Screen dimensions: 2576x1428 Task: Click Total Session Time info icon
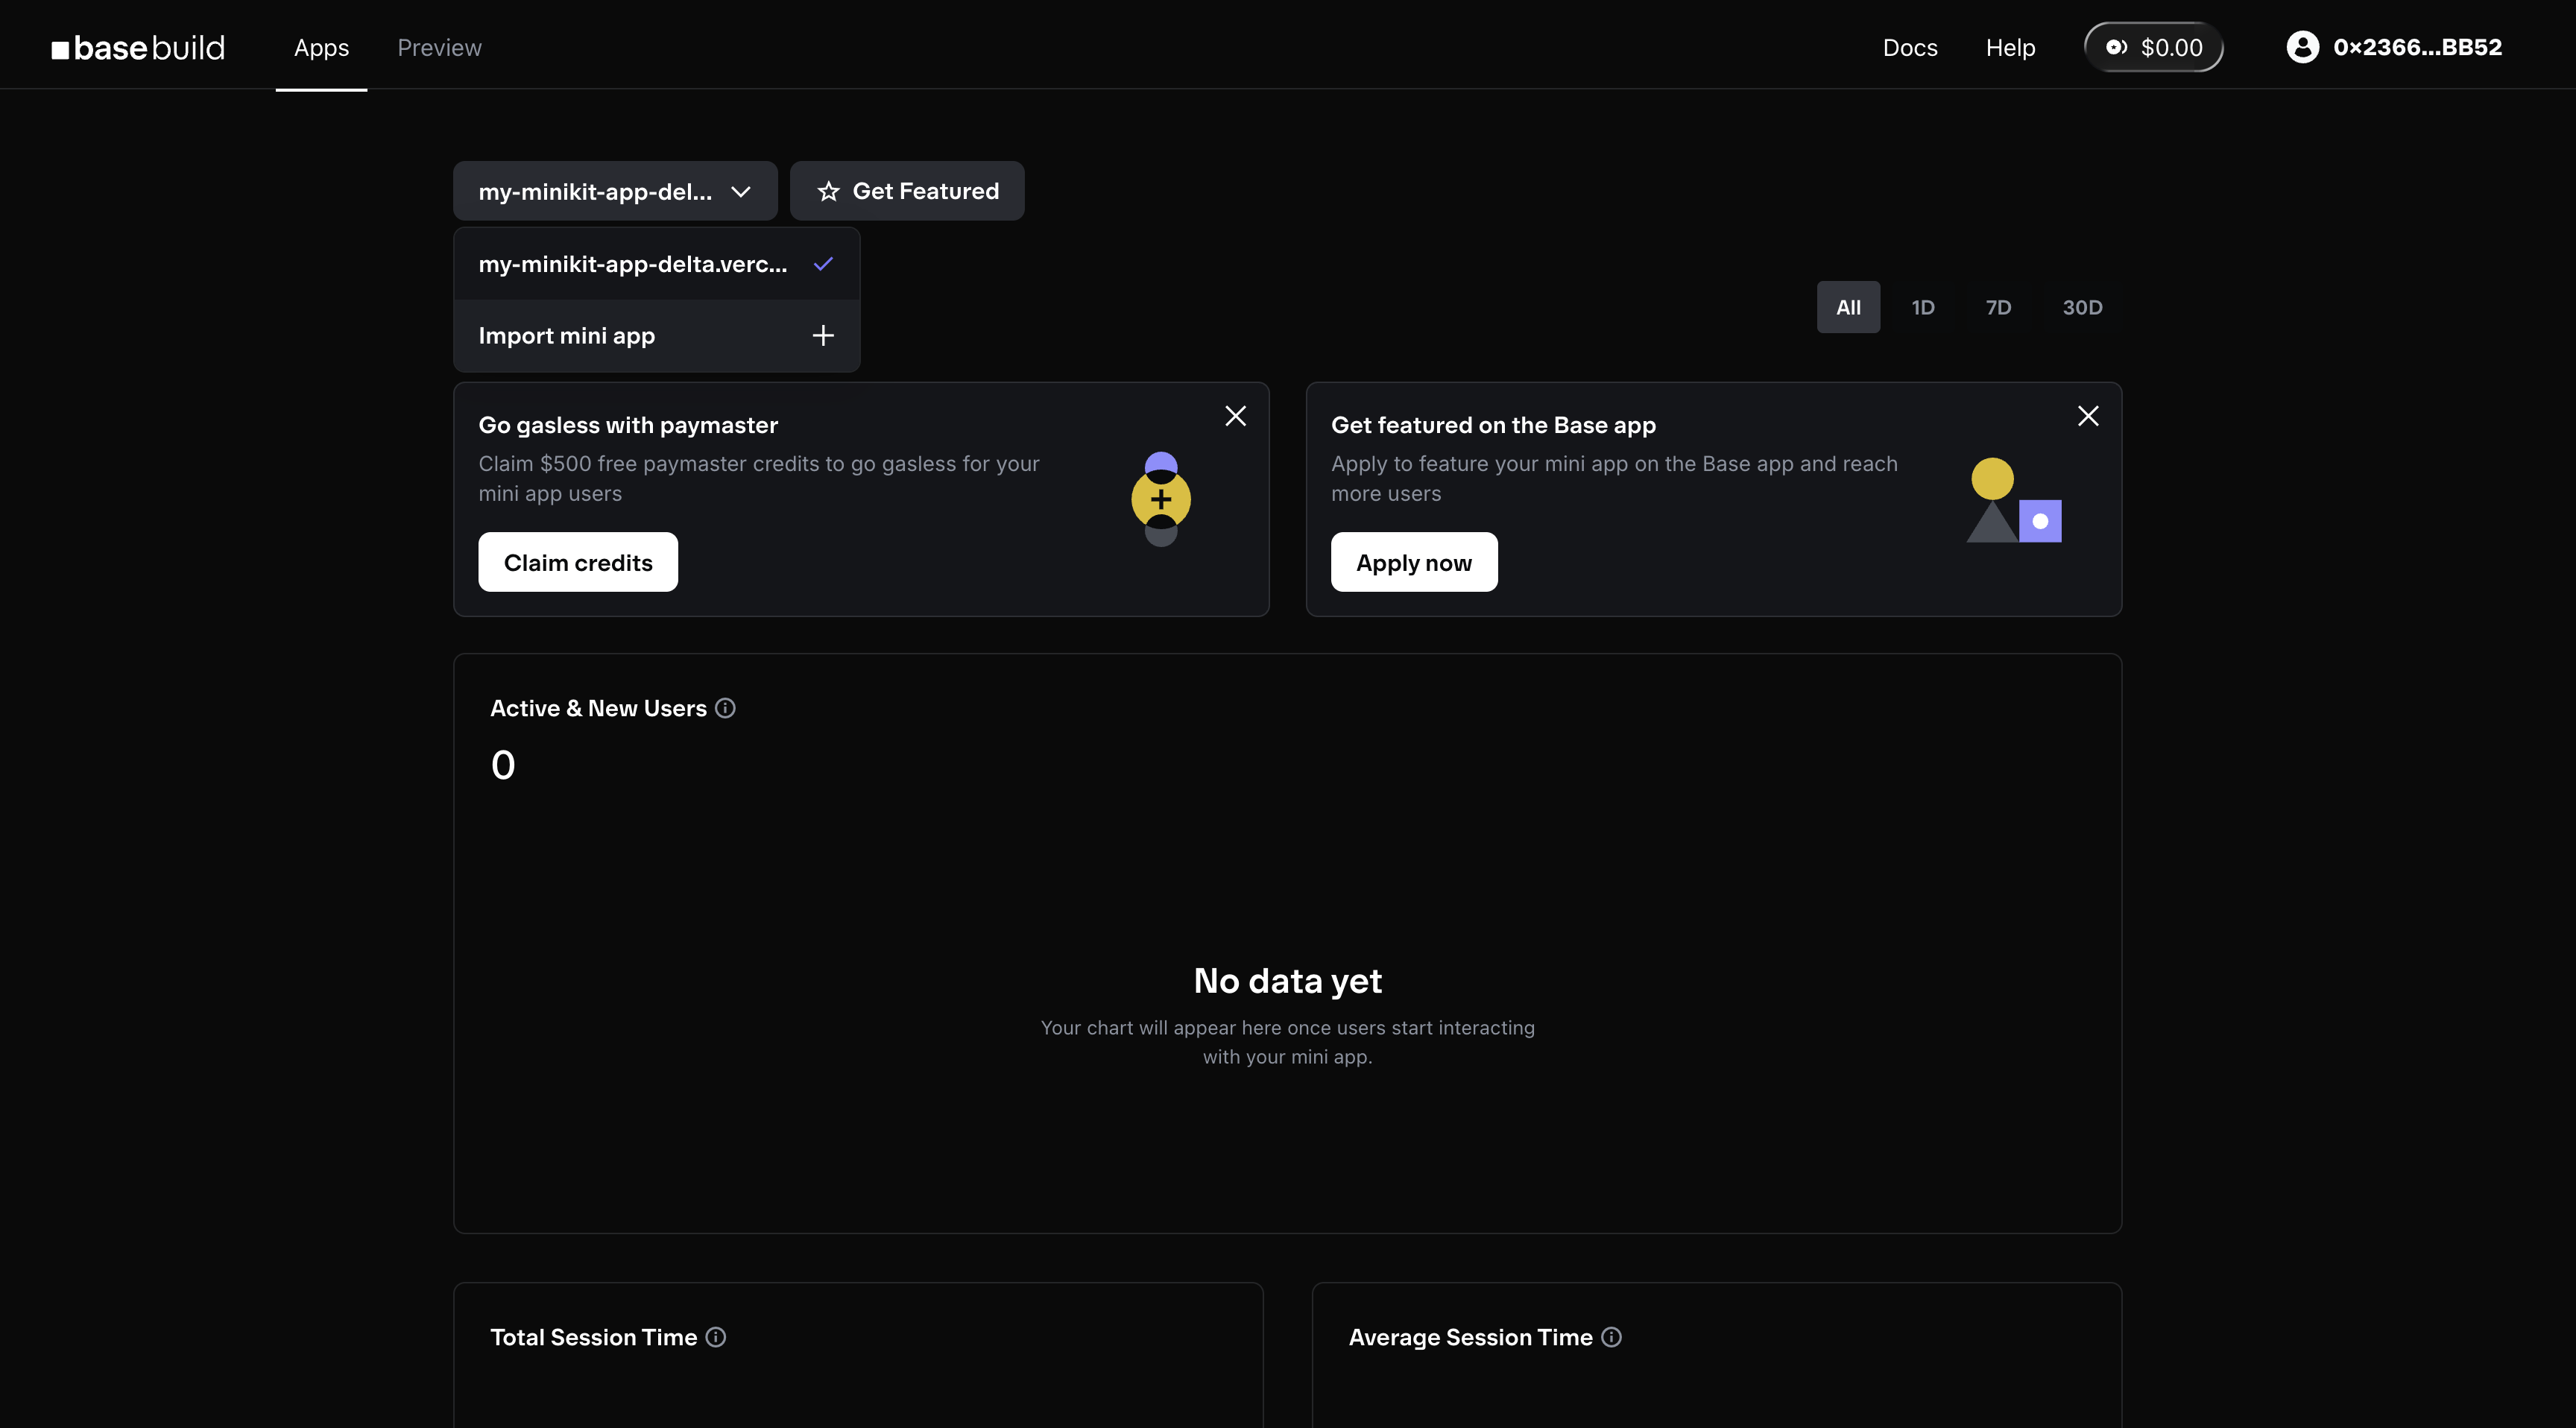point(716,1337)
